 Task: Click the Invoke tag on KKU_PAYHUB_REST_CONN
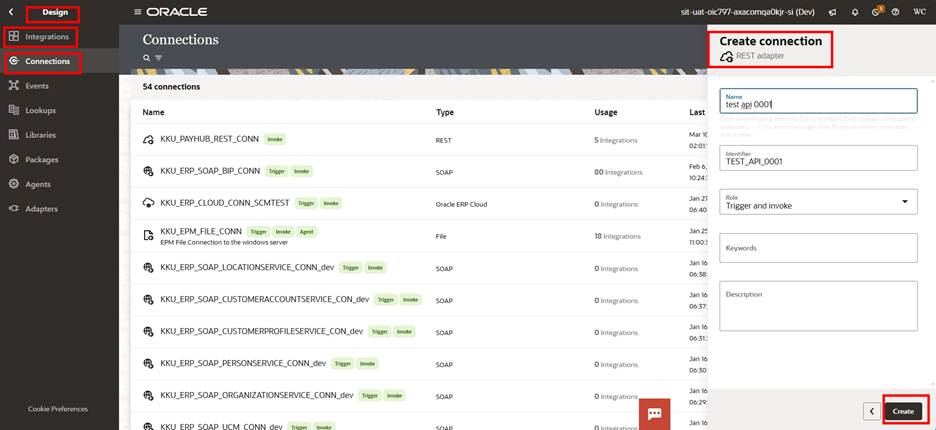point(275,139)
